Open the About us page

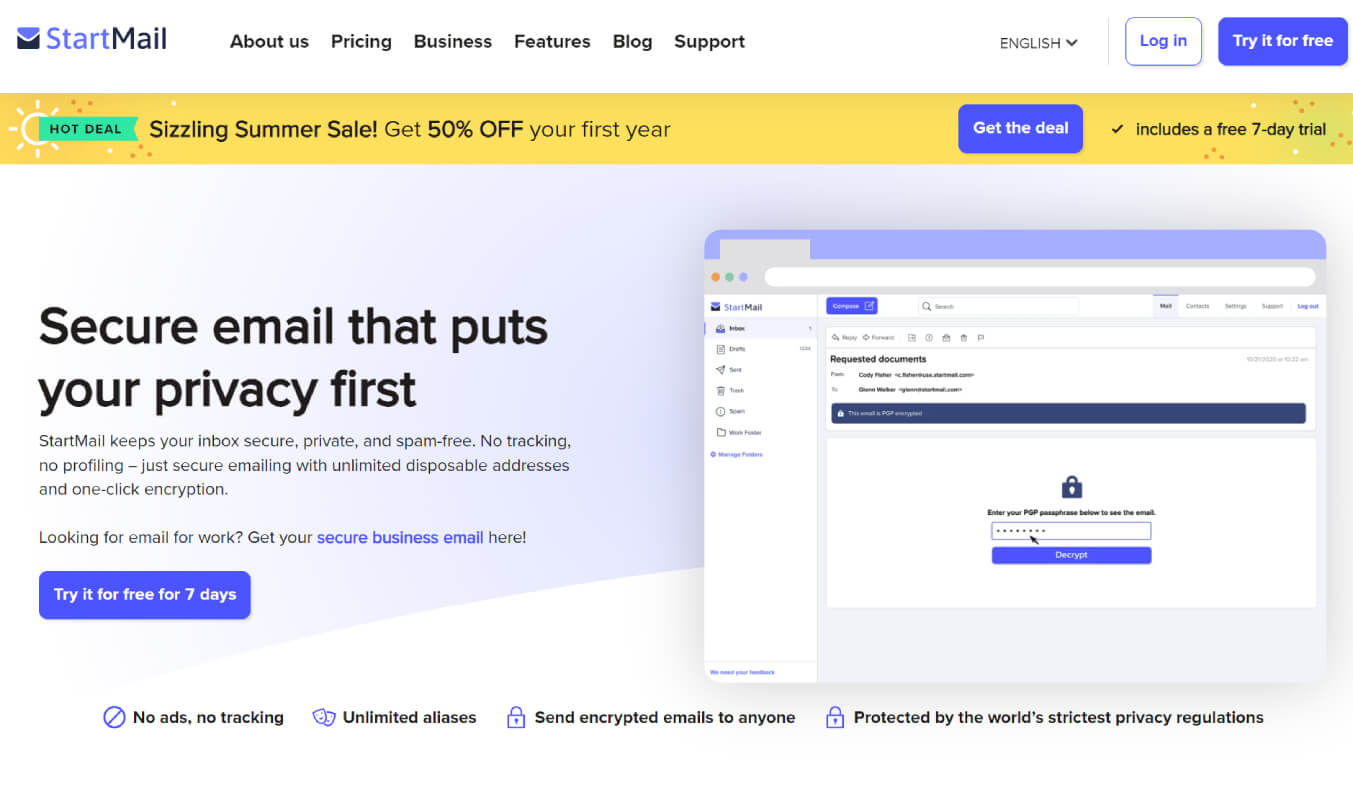coord(269,41)
